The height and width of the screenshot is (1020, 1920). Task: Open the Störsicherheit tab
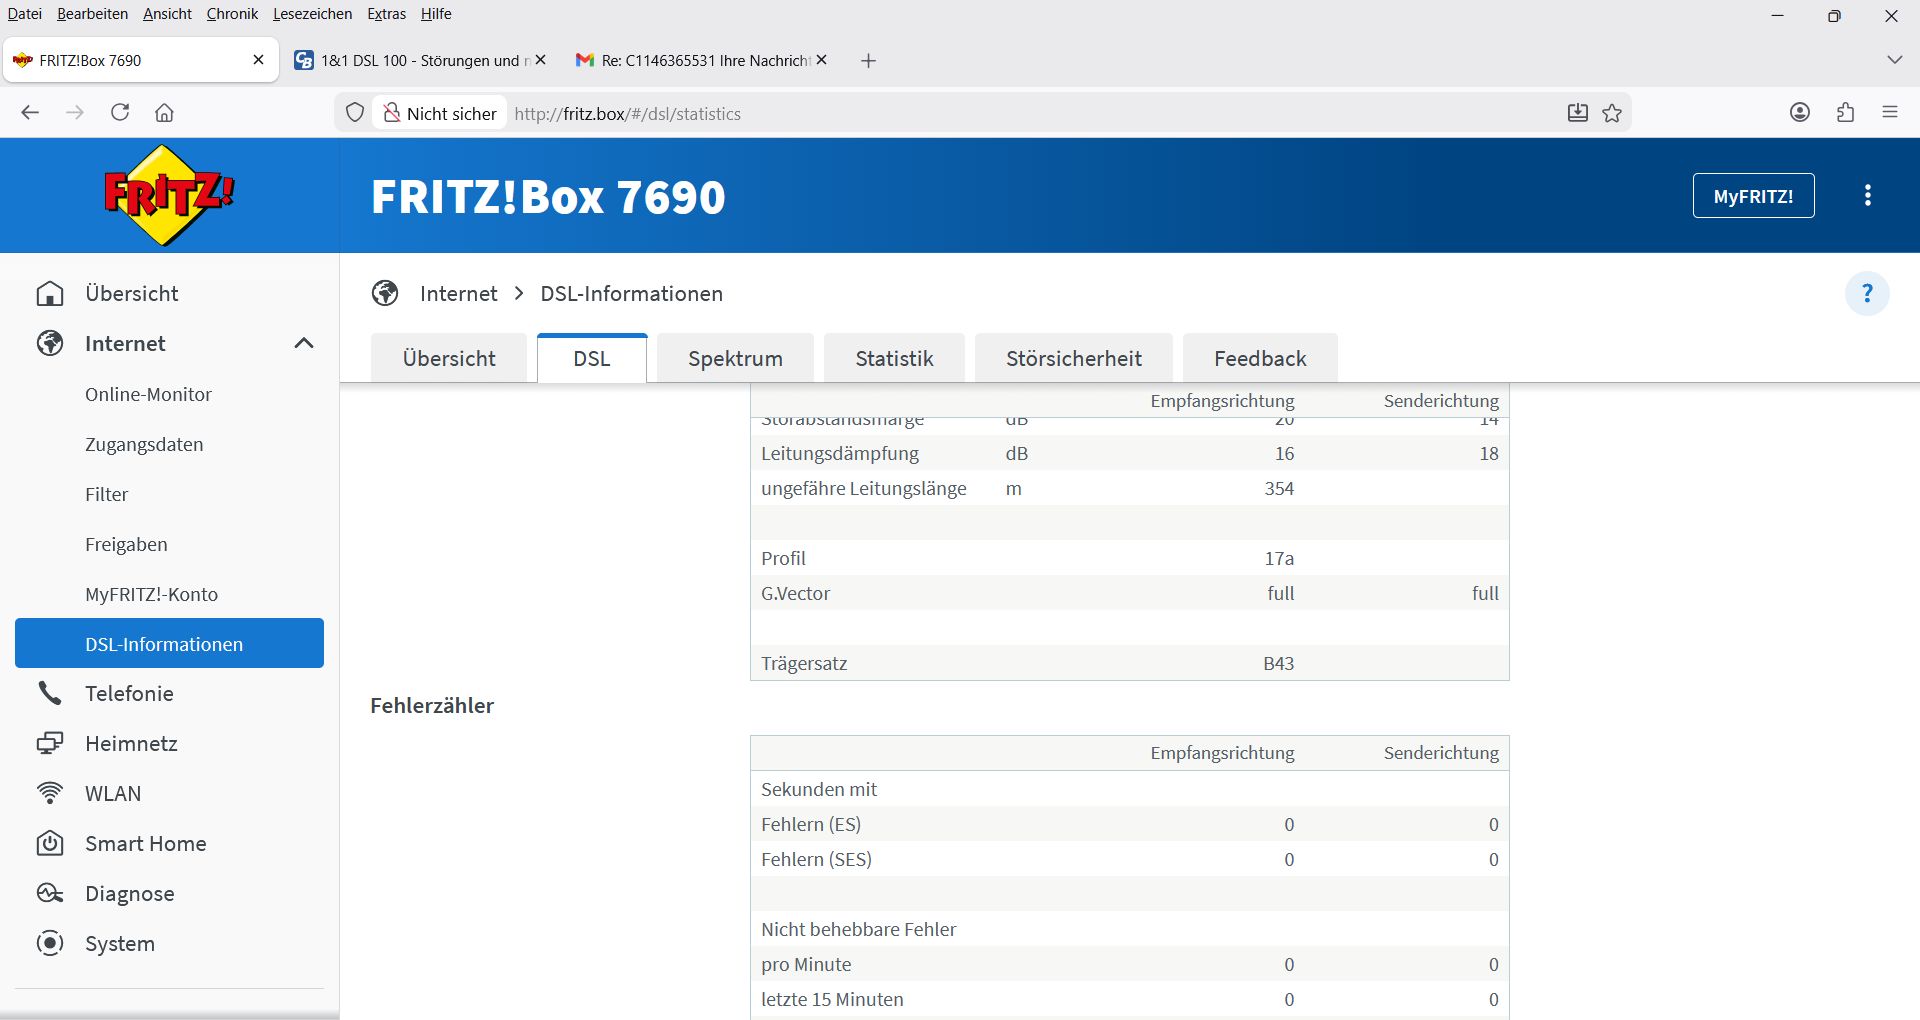pos(1074,358)
